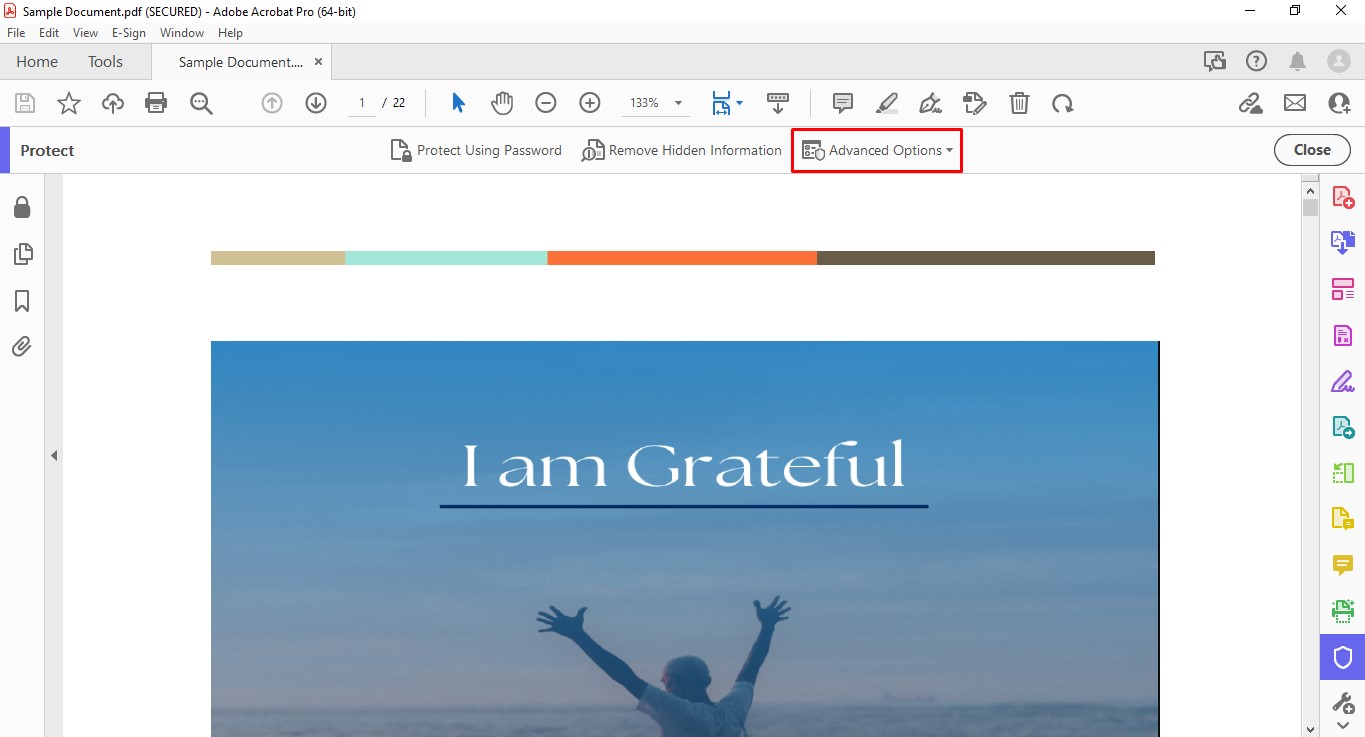Open Page Thumbnails panel
This screenshot has width=1365, height=737.
(x=22, y=254)
